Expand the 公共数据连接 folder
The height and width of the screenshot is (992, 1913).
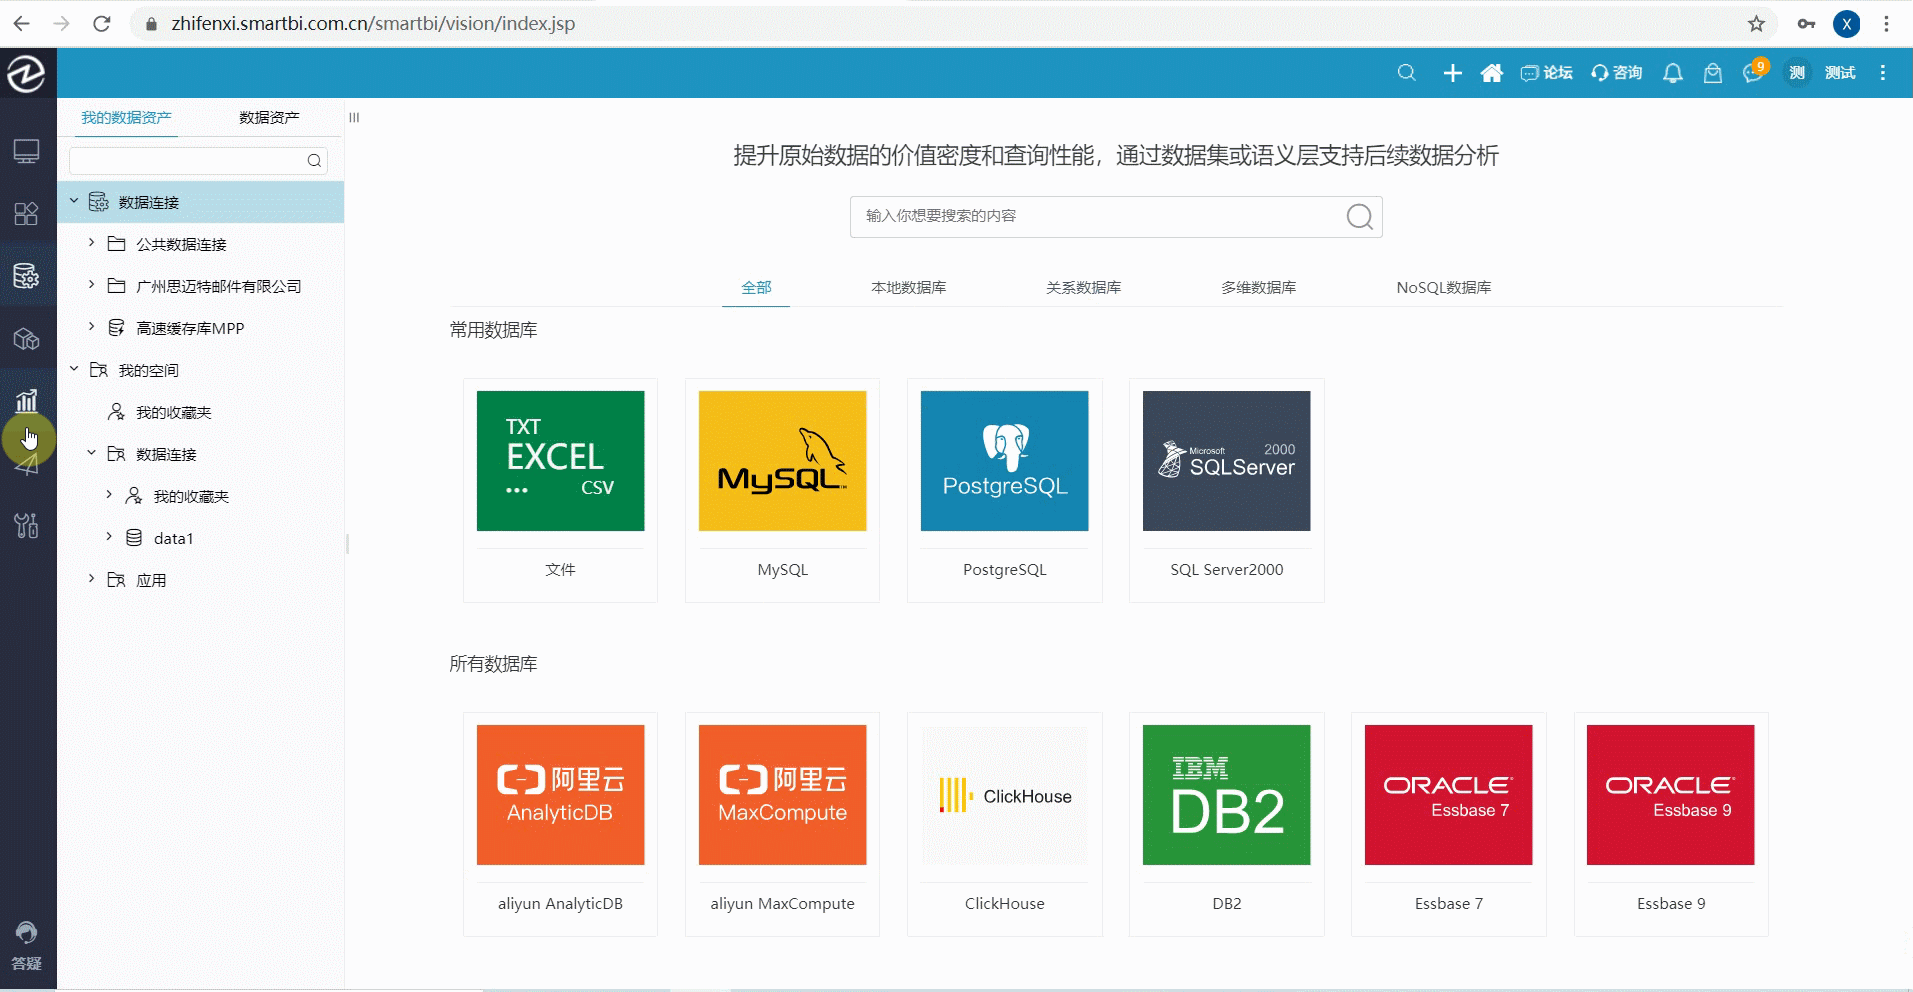coord(91,243)
